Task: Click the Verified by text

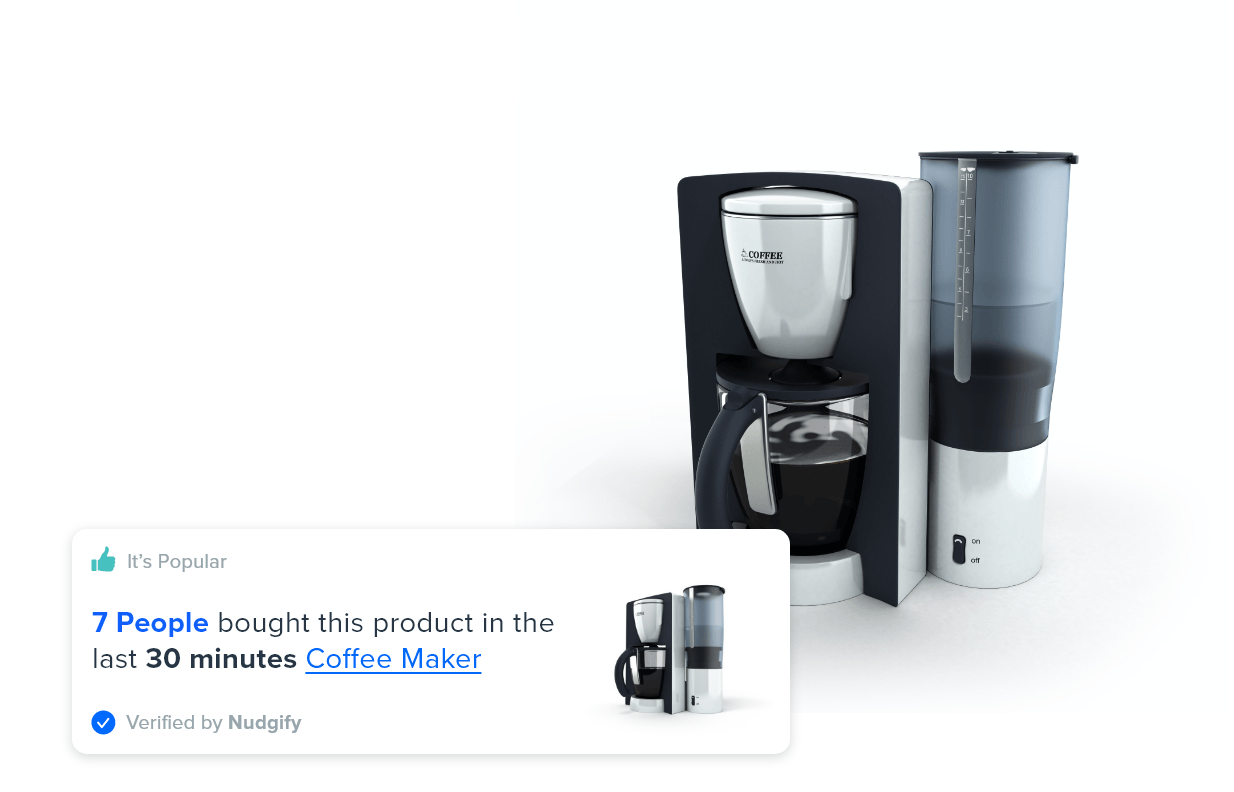Action: [174, 722]
